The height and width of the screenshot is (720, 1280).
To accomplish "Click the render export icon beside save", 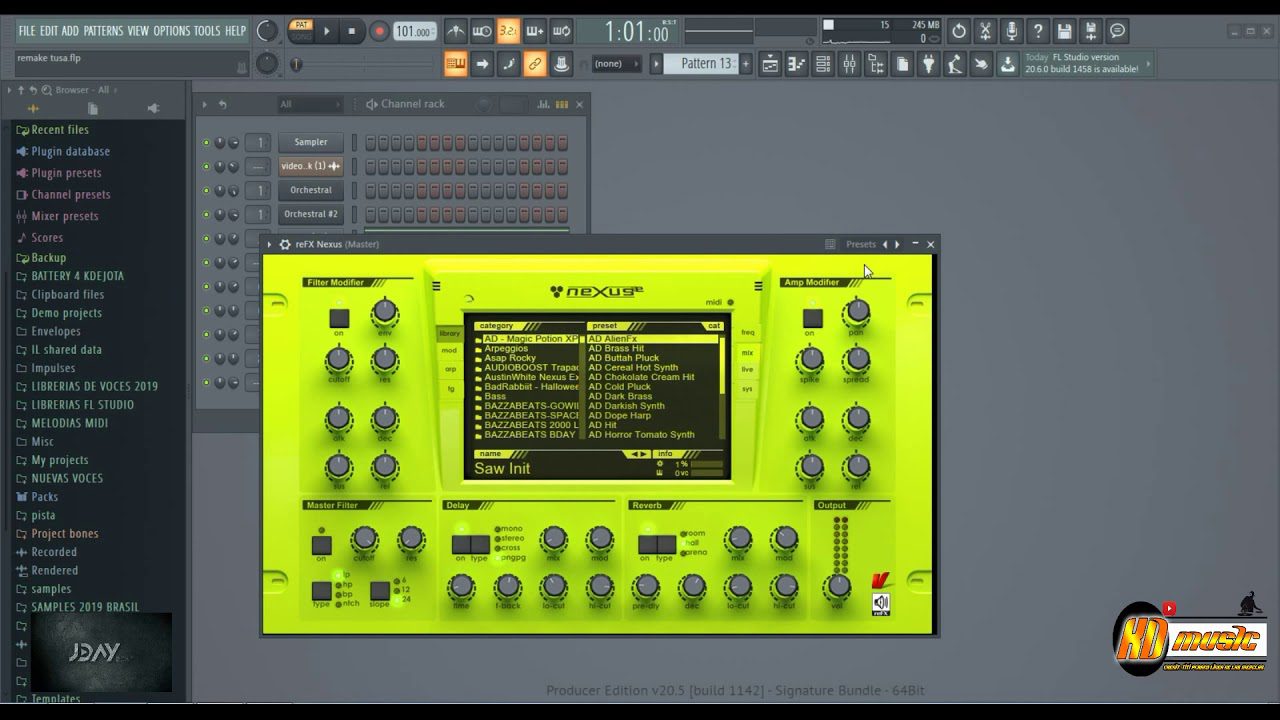I will pos(1090,31).
